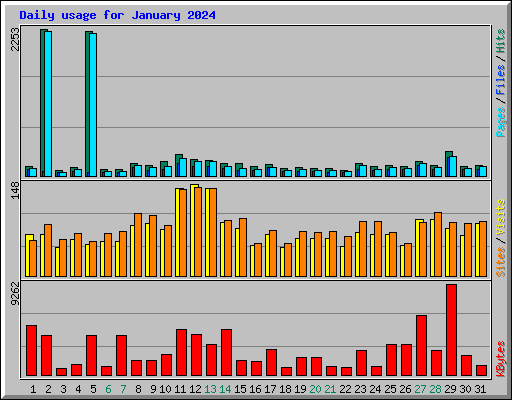Select day 24 on the x-axis
The image size is (512, 400).
point(375,389)
